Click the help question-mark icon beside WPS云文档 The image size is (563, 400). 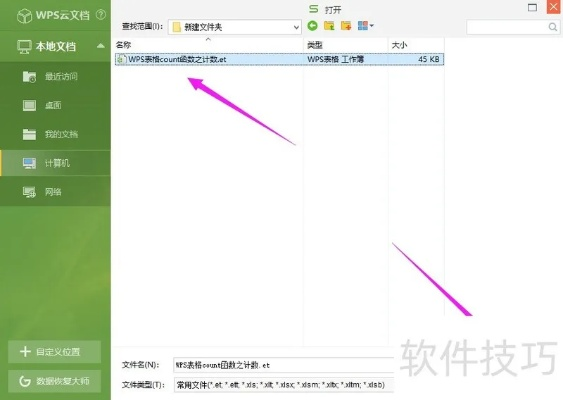(x=101, y=15)
